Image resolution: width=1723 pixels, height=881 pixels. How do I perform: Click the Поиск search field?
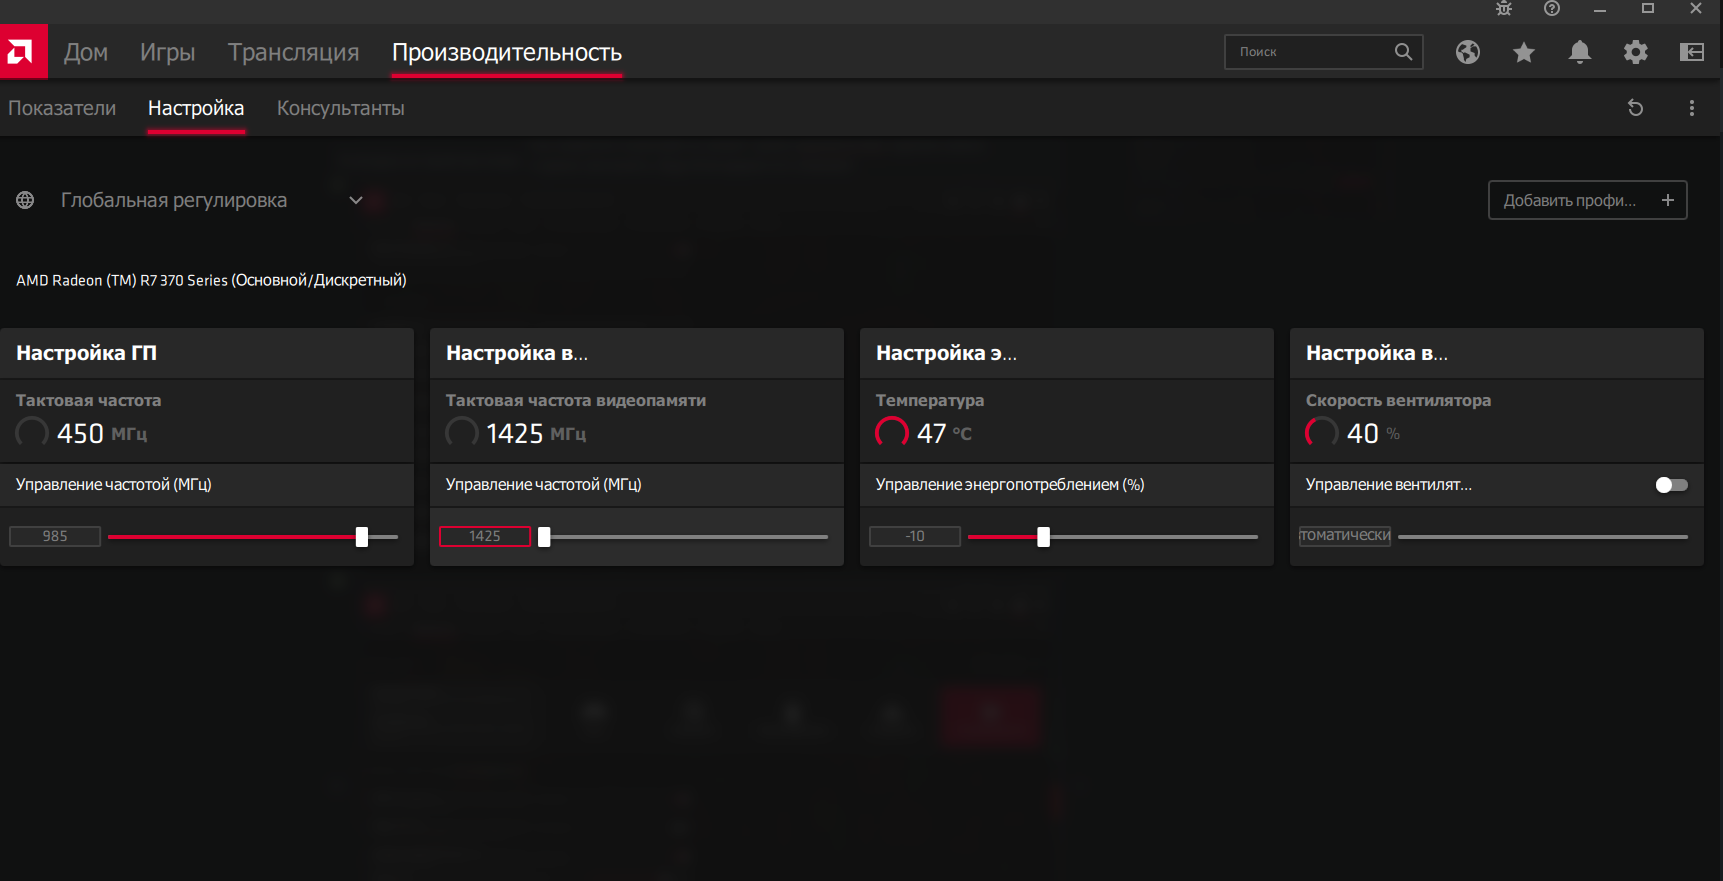point(1324,52)
